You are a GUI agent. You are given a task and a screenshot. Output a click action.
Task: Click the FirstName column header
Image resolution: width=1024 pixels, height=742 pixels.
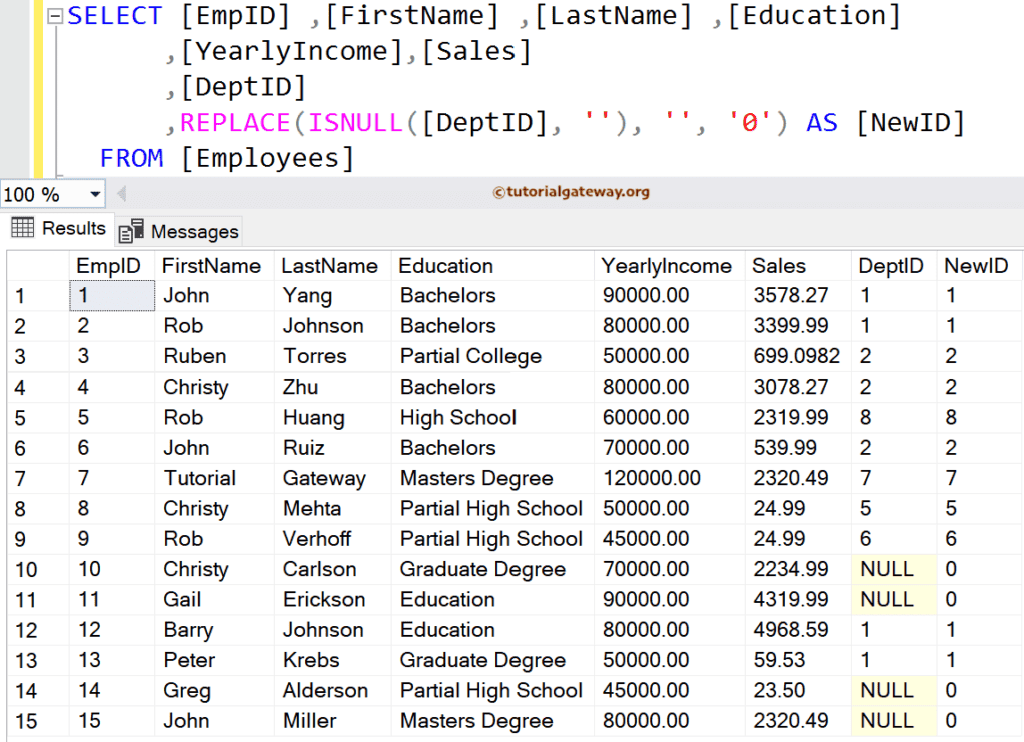[x=212, y=266]
